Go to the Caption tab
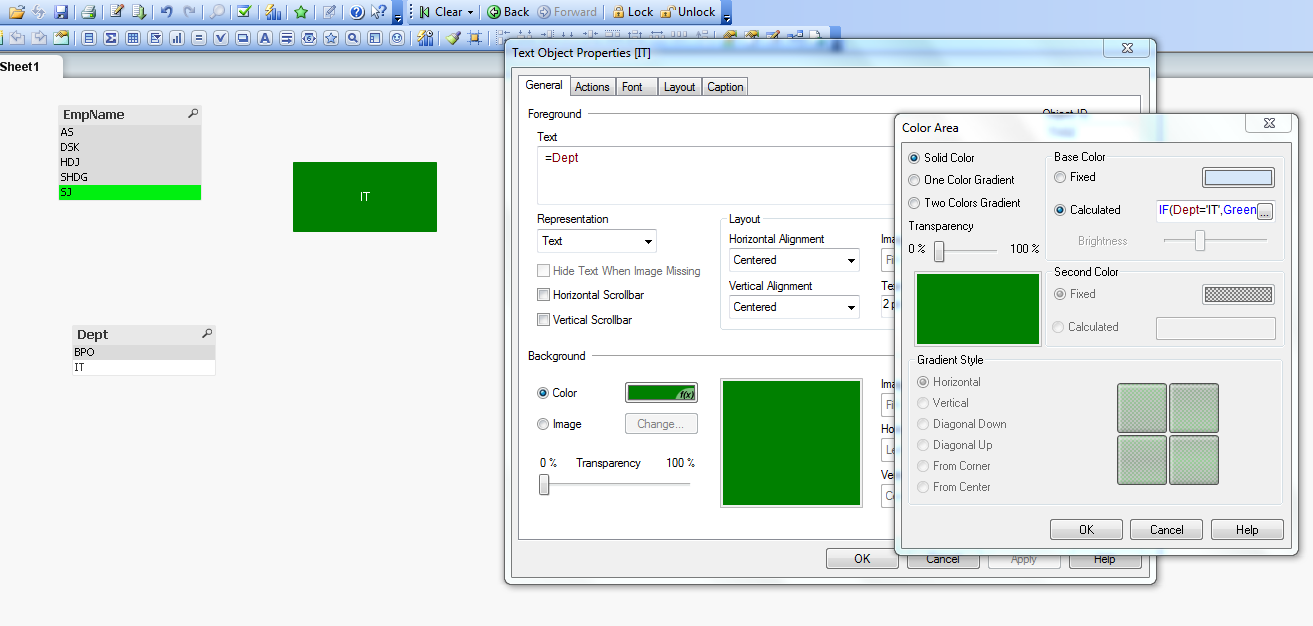Image resolution: width=1313 pixels, height=626 pixels. 725,87
